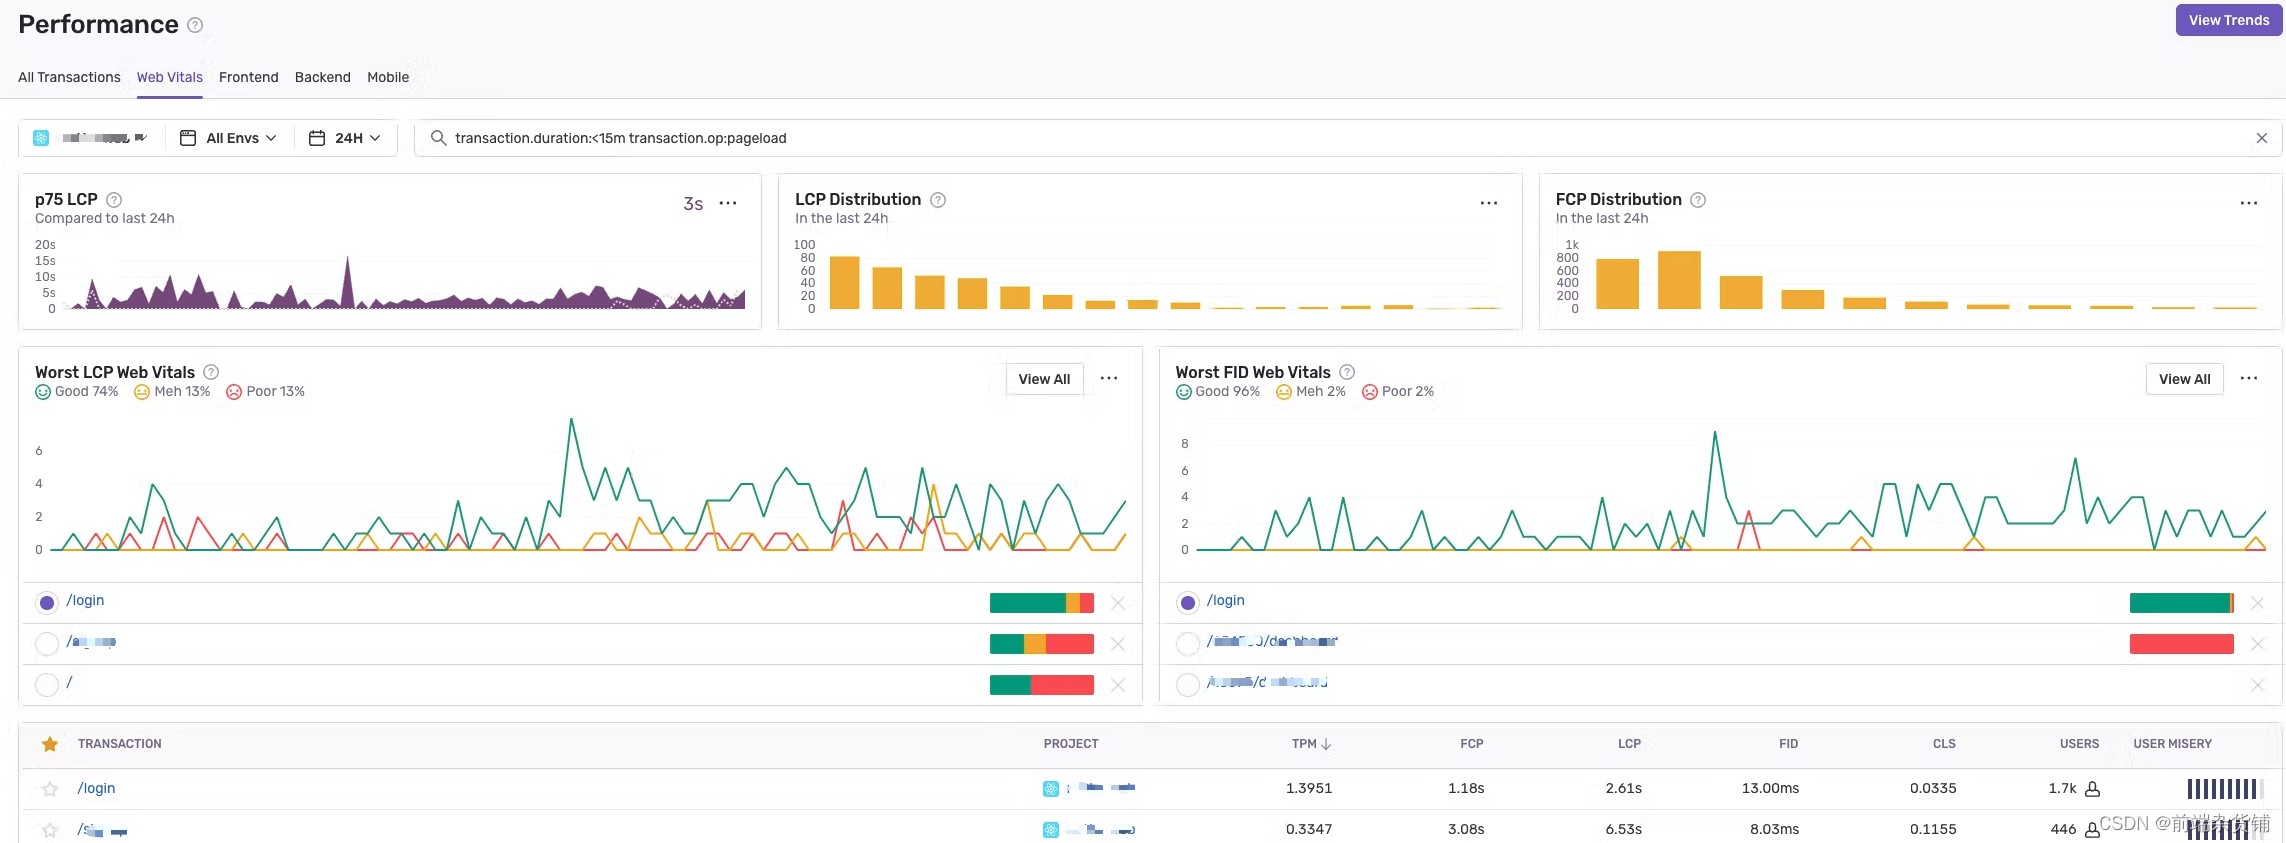Open the FCP Distribution ellipsis menu
Screen dimensions: 2286x843
point(2249,203)
